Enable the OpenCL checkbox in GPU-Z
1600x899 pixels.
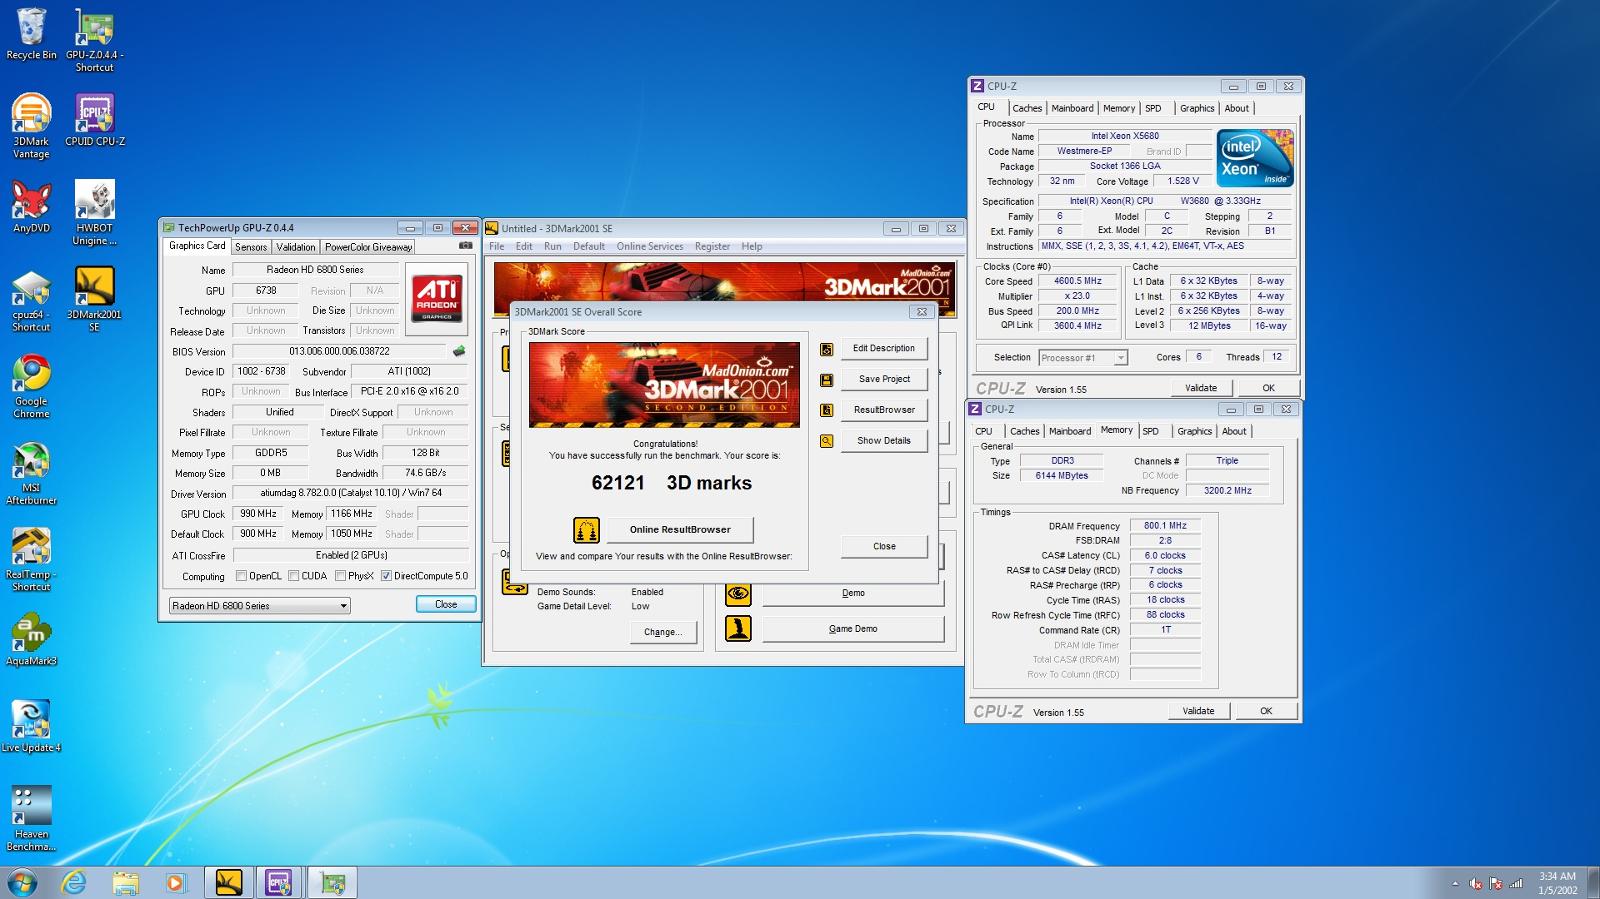pyautogui.click(x=241, y=576)
